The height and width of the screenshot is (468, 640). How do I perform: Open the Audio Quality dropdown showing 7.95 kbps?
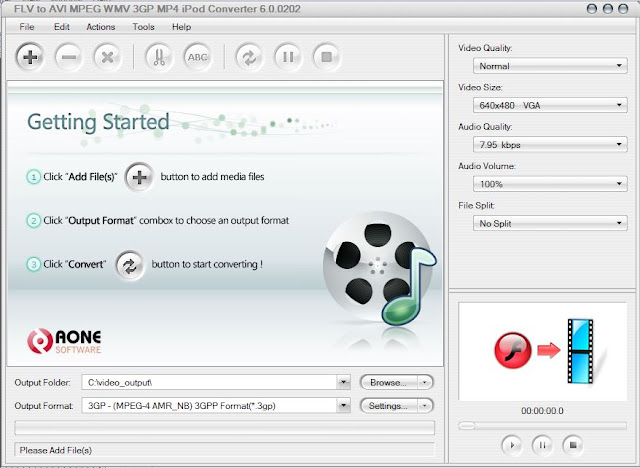[550, 144]
